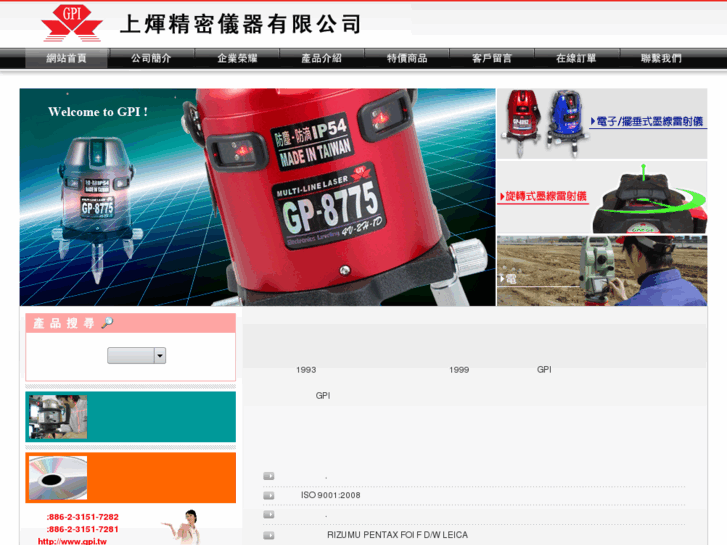The height and width of the screenshot is (545, 727).
Task: Go to 企業榮耀 page
Action: tap(237, 58)
